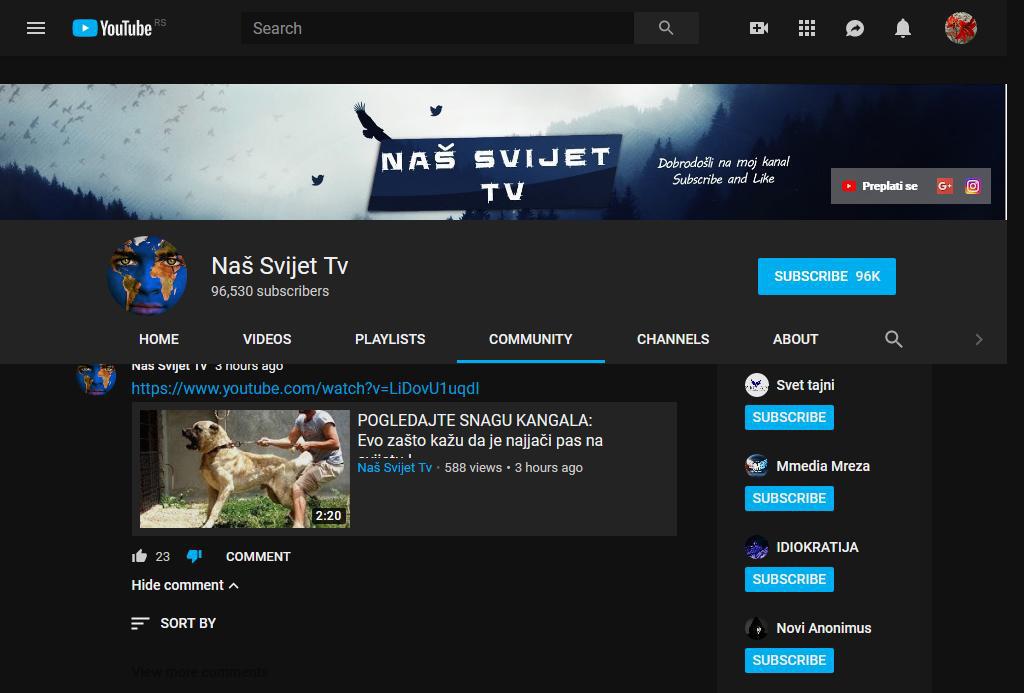Viewport: 1024px width, 693px height.
Task: Open the Kangal dog video thumbnail
Action: point(245,468)
